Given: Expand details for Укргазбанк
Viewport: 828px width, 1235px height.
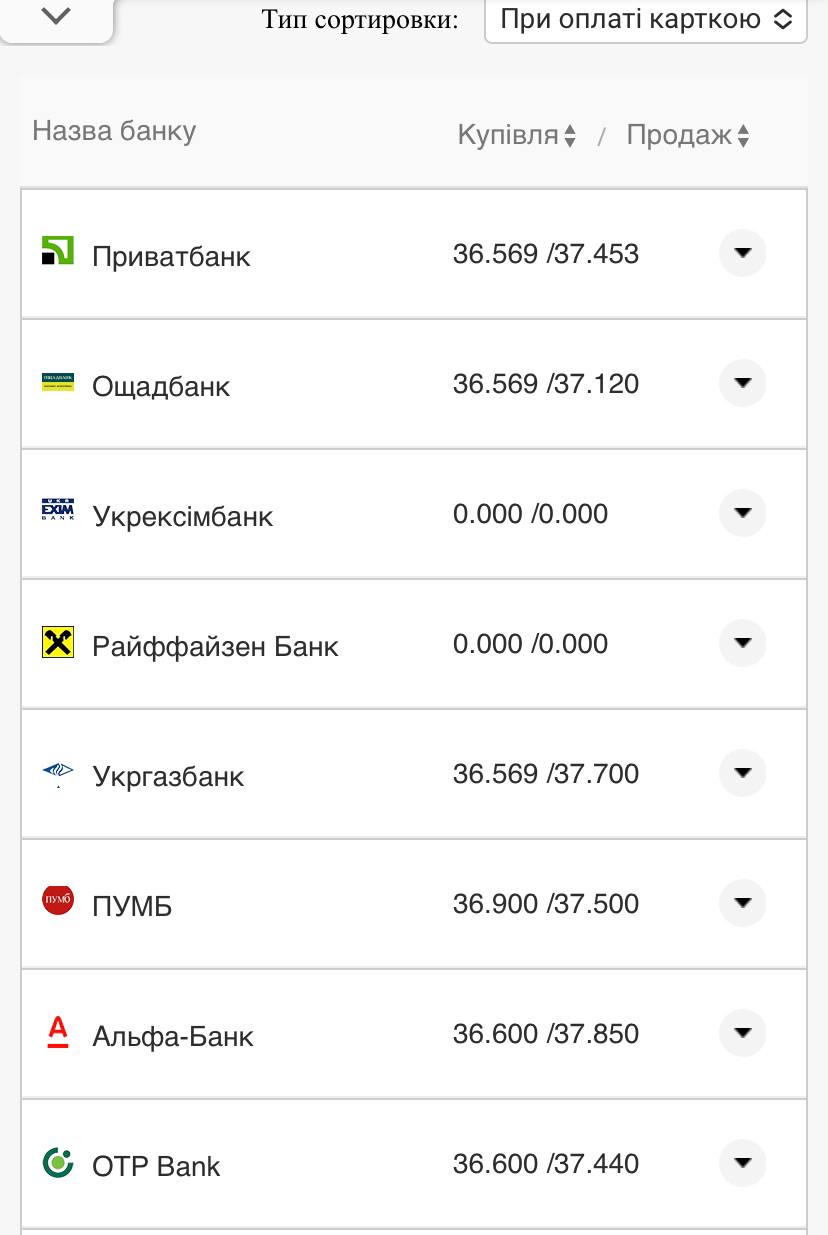Looking at the screenshot, I should (x=742, y=774).
